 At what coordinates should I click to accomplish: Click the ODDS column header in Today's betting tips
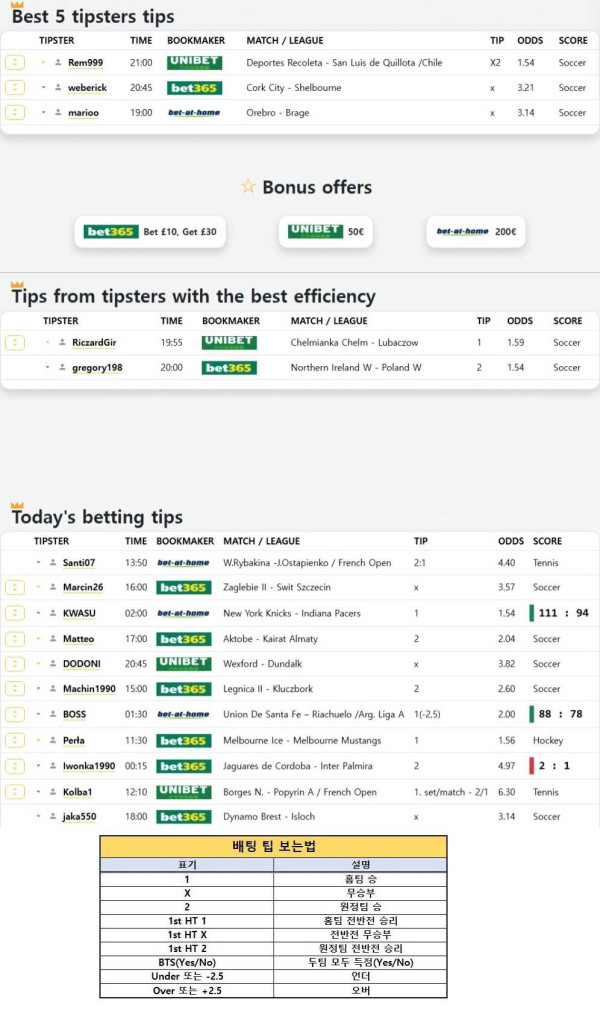pyautogui.click(x=510, y=541)
